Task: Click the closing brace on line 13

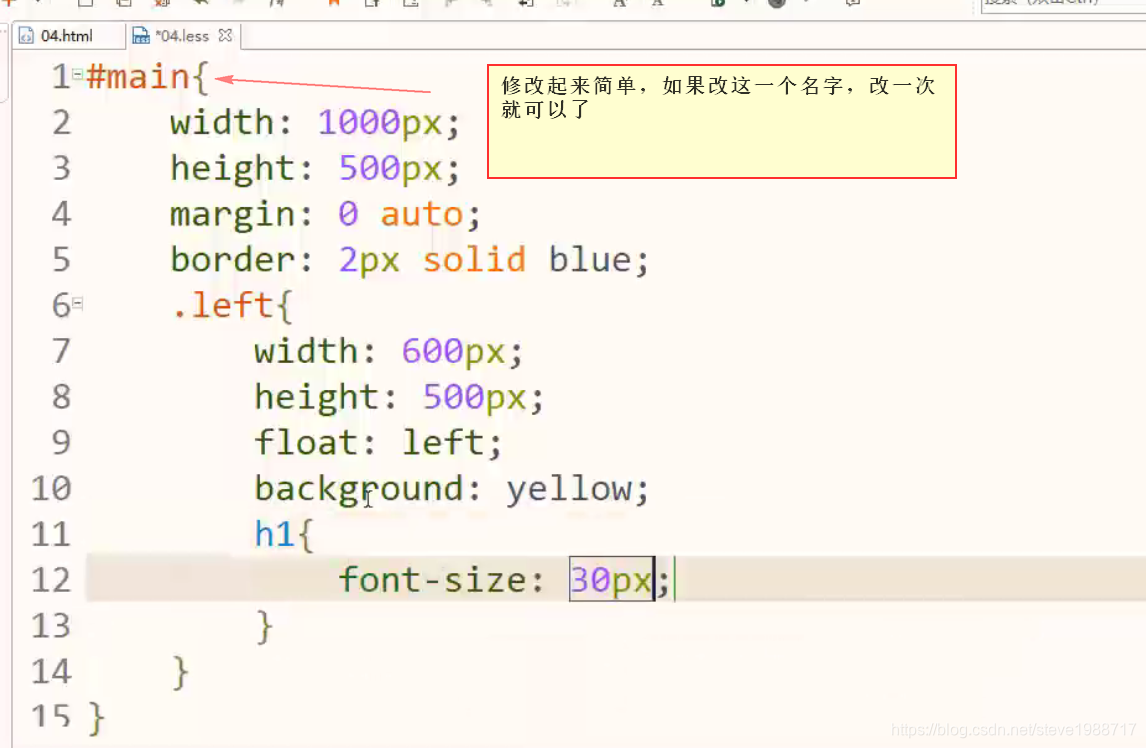Action: (265, 627)
